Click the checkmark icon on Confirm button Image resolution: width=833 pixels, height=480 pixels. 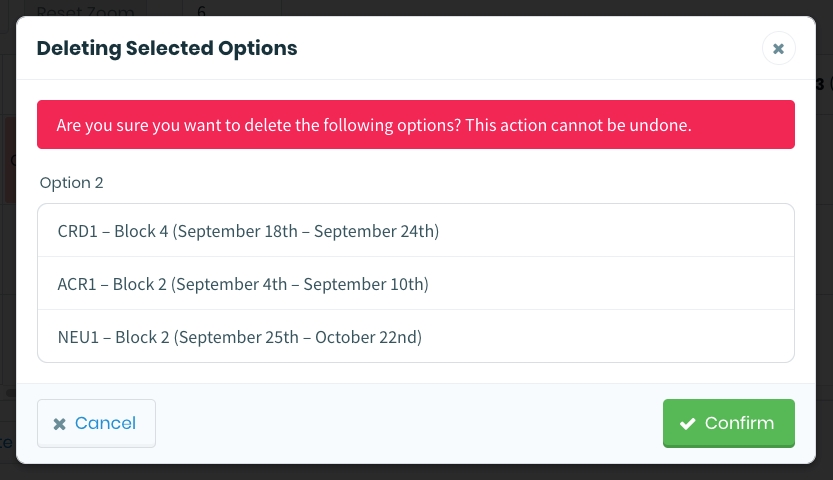point(687,424)
